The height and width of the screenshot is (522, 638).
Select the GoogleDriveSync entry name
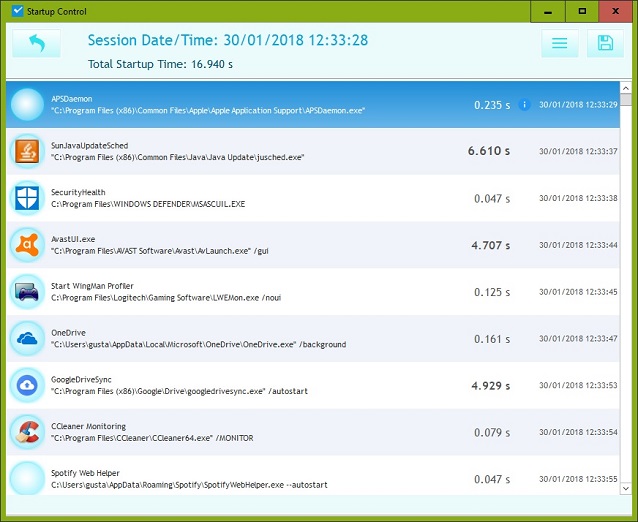[81, 380]
